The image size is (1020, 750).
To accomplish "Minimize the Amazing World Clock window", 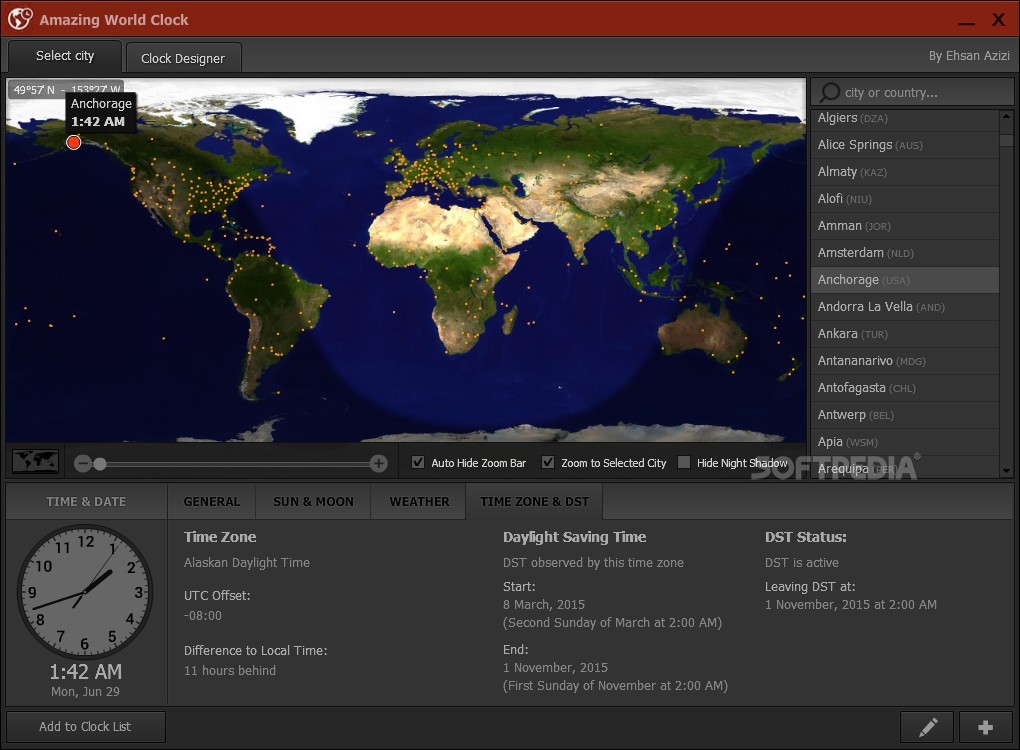I will tap(966, 21).
